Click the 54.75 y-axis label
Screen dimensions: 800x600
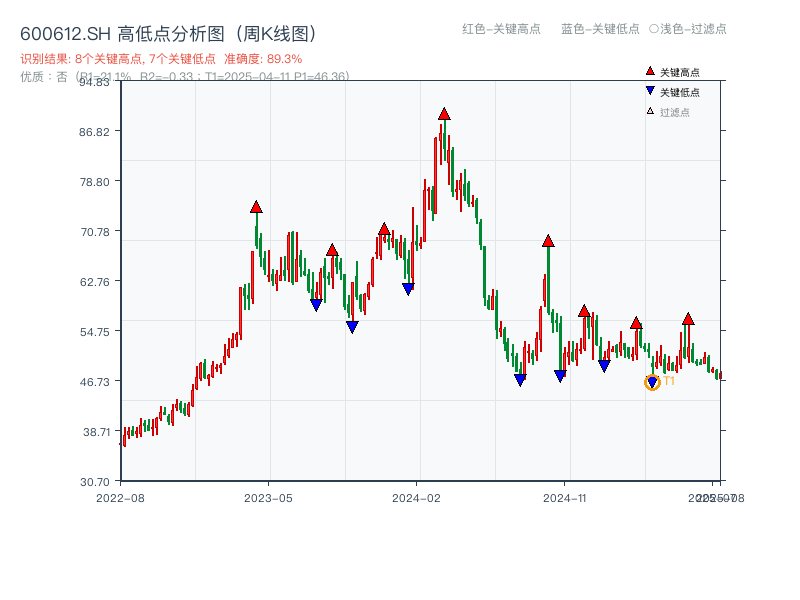[94, 332]
